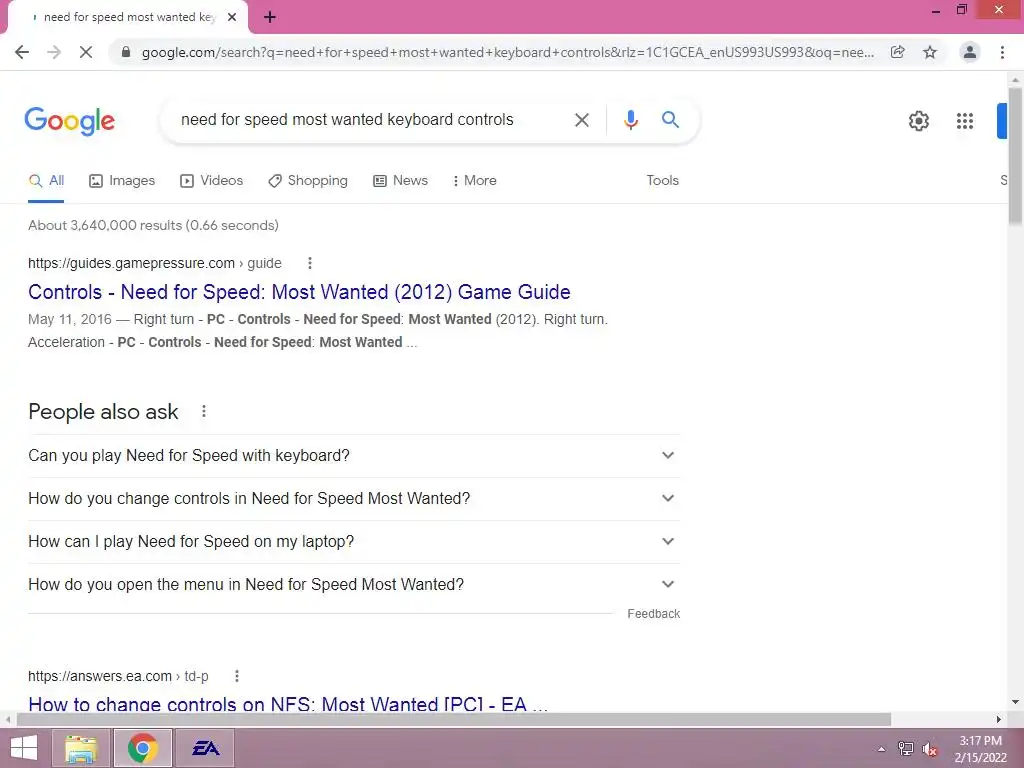Open the Google apps grid
This screenshot has height=768, width=1024.
click(x=965, y=121)
